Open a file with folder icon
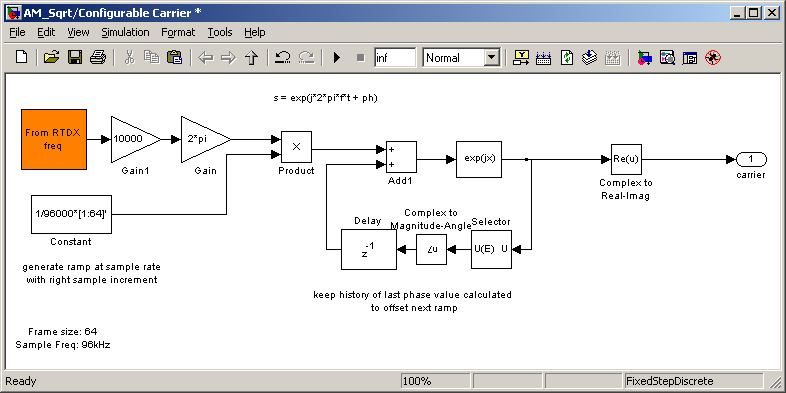This screenshot has height=393, width=786. click(x=51, y=58)
